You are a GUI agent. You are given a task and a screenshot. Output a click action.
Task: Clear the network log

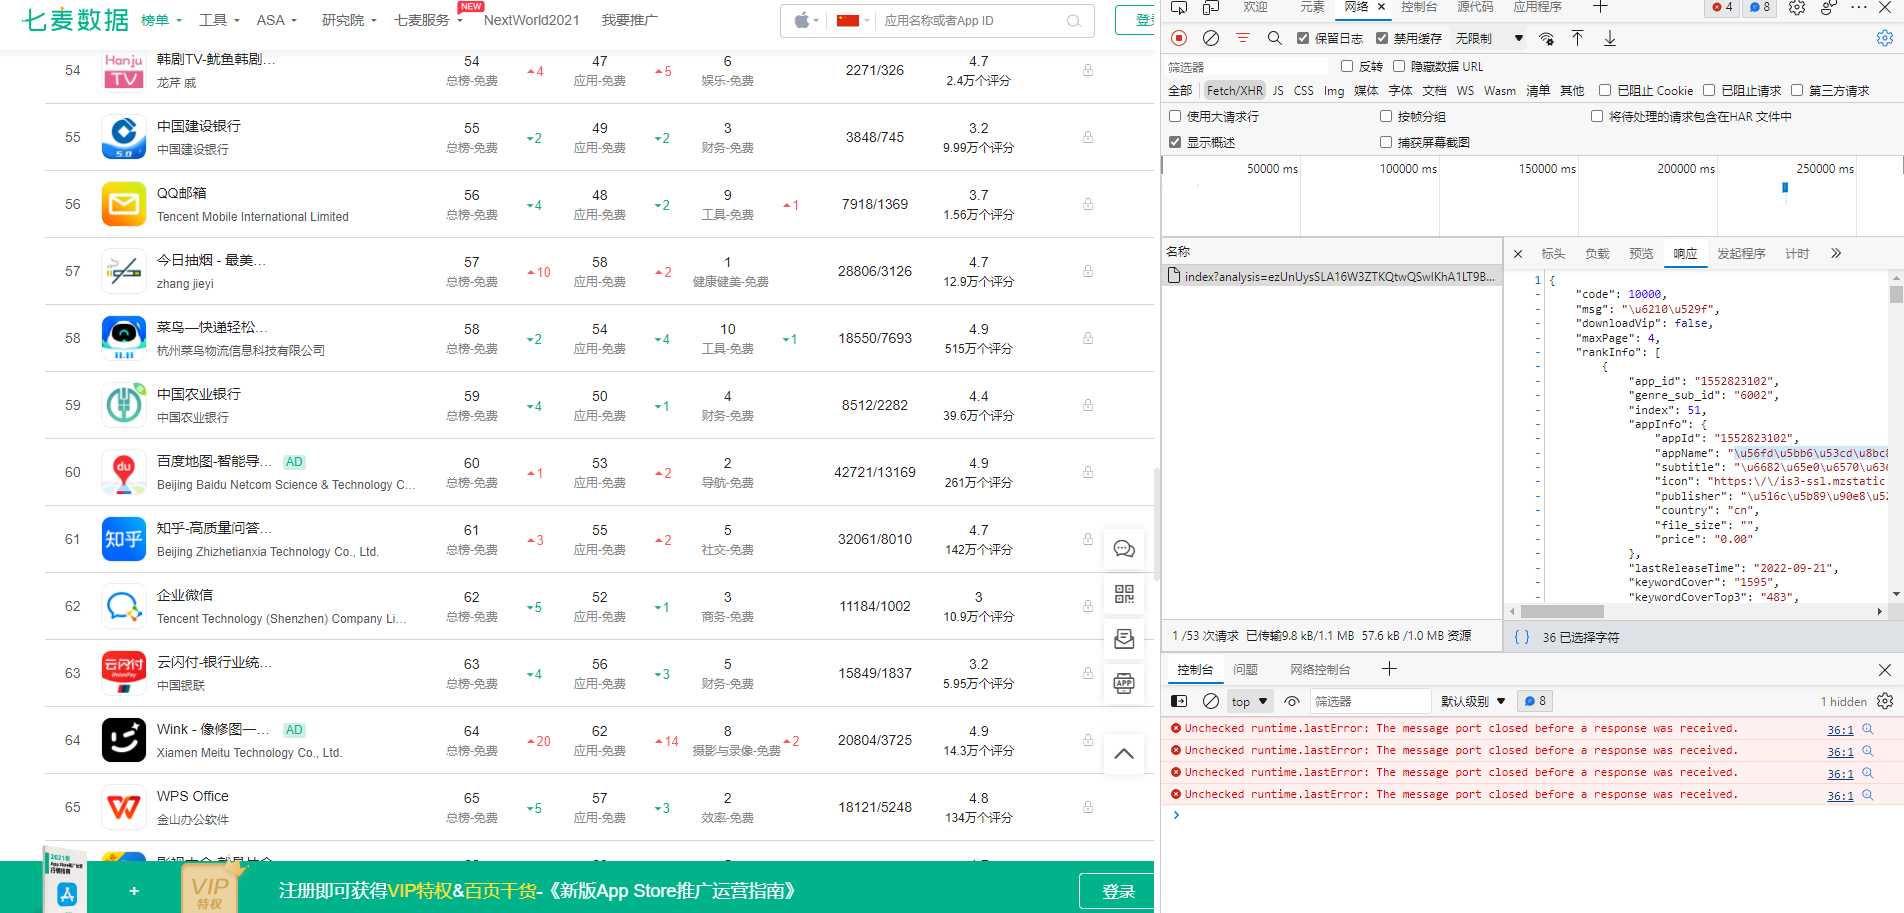[x=1211, y=38]
